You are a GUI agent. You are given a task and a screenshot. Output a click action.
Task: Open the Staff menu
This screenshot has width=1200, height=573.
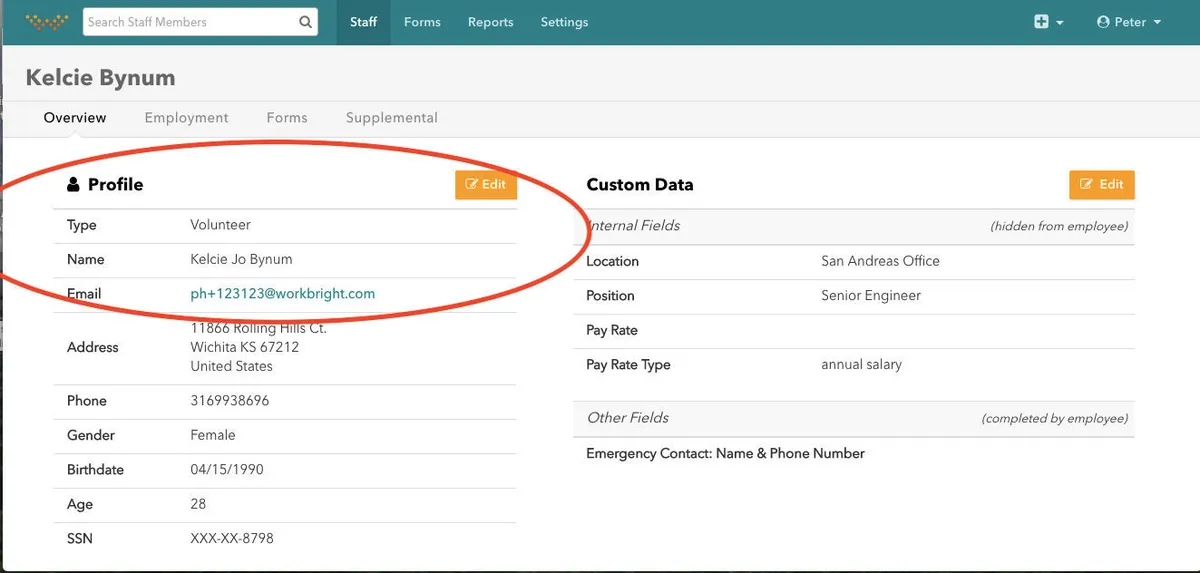363,22
